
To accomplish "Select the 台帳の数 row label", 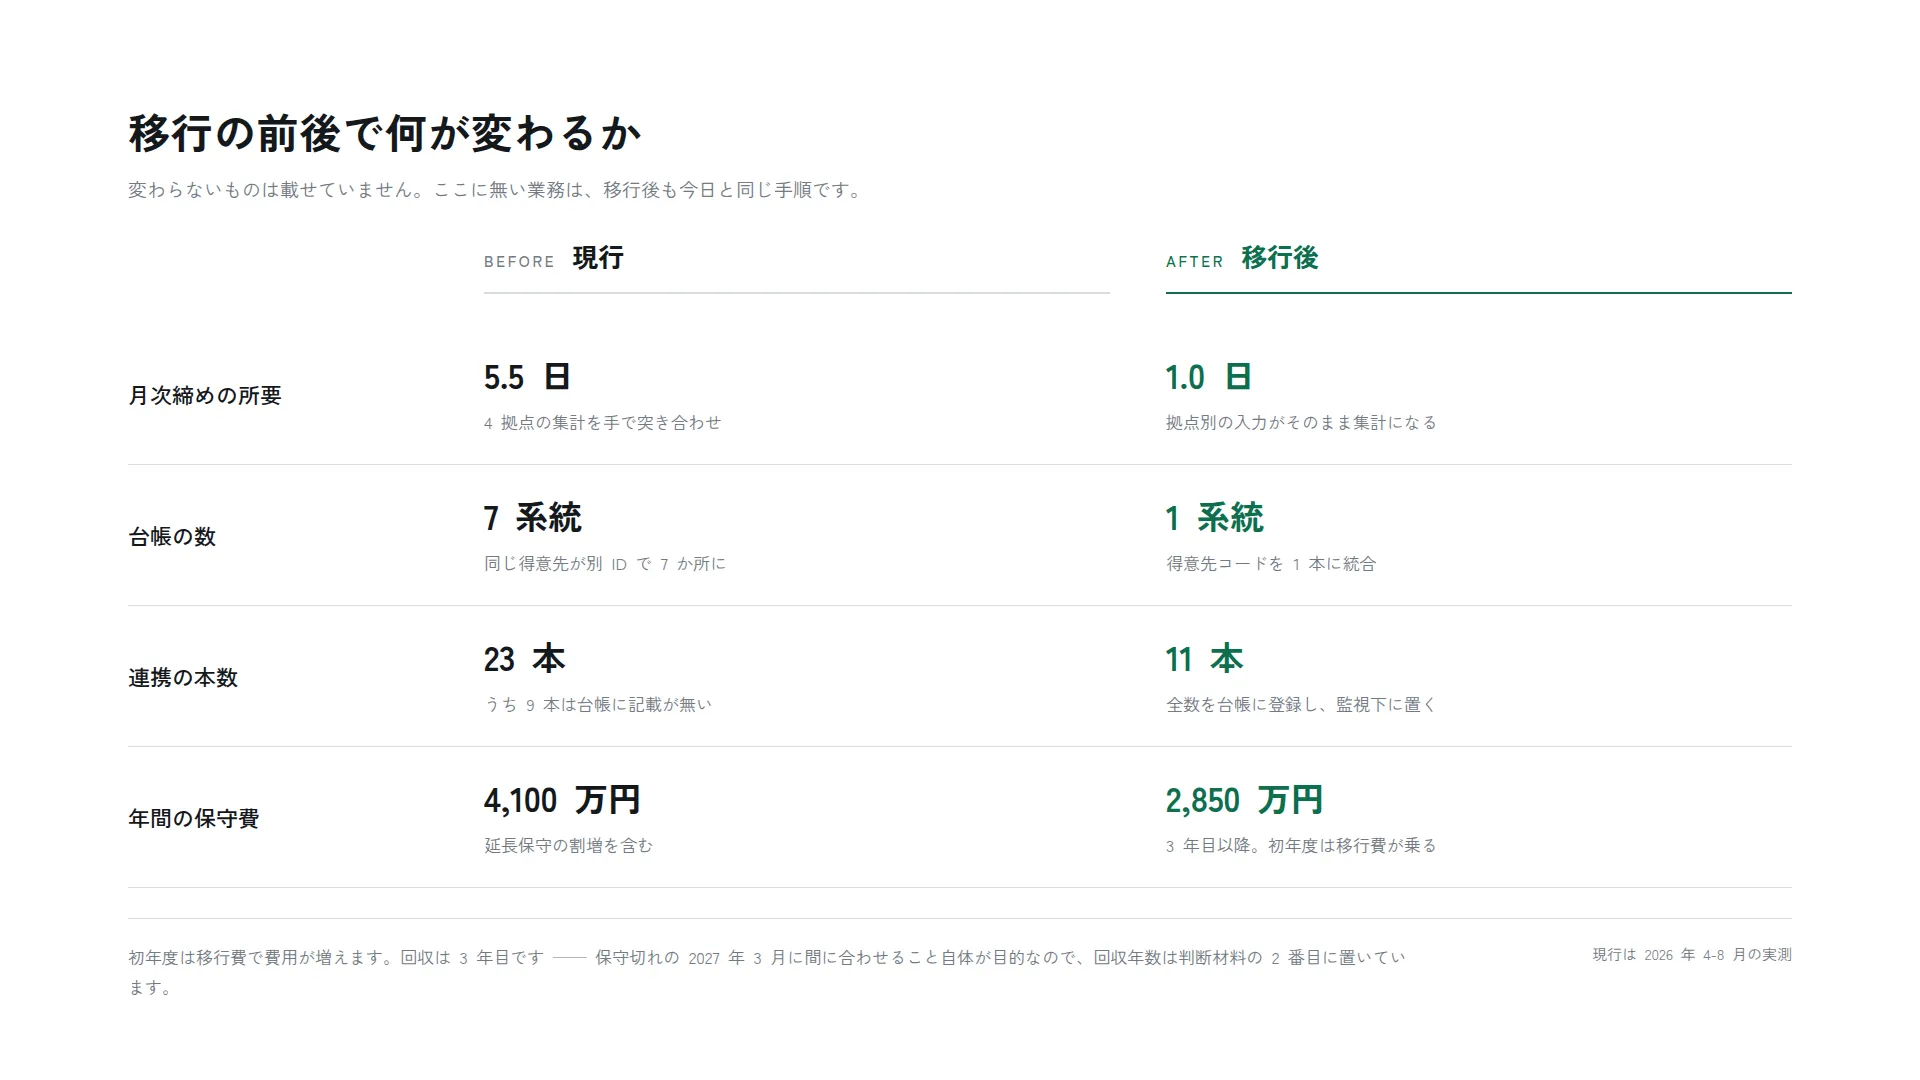I will point(172,536).
